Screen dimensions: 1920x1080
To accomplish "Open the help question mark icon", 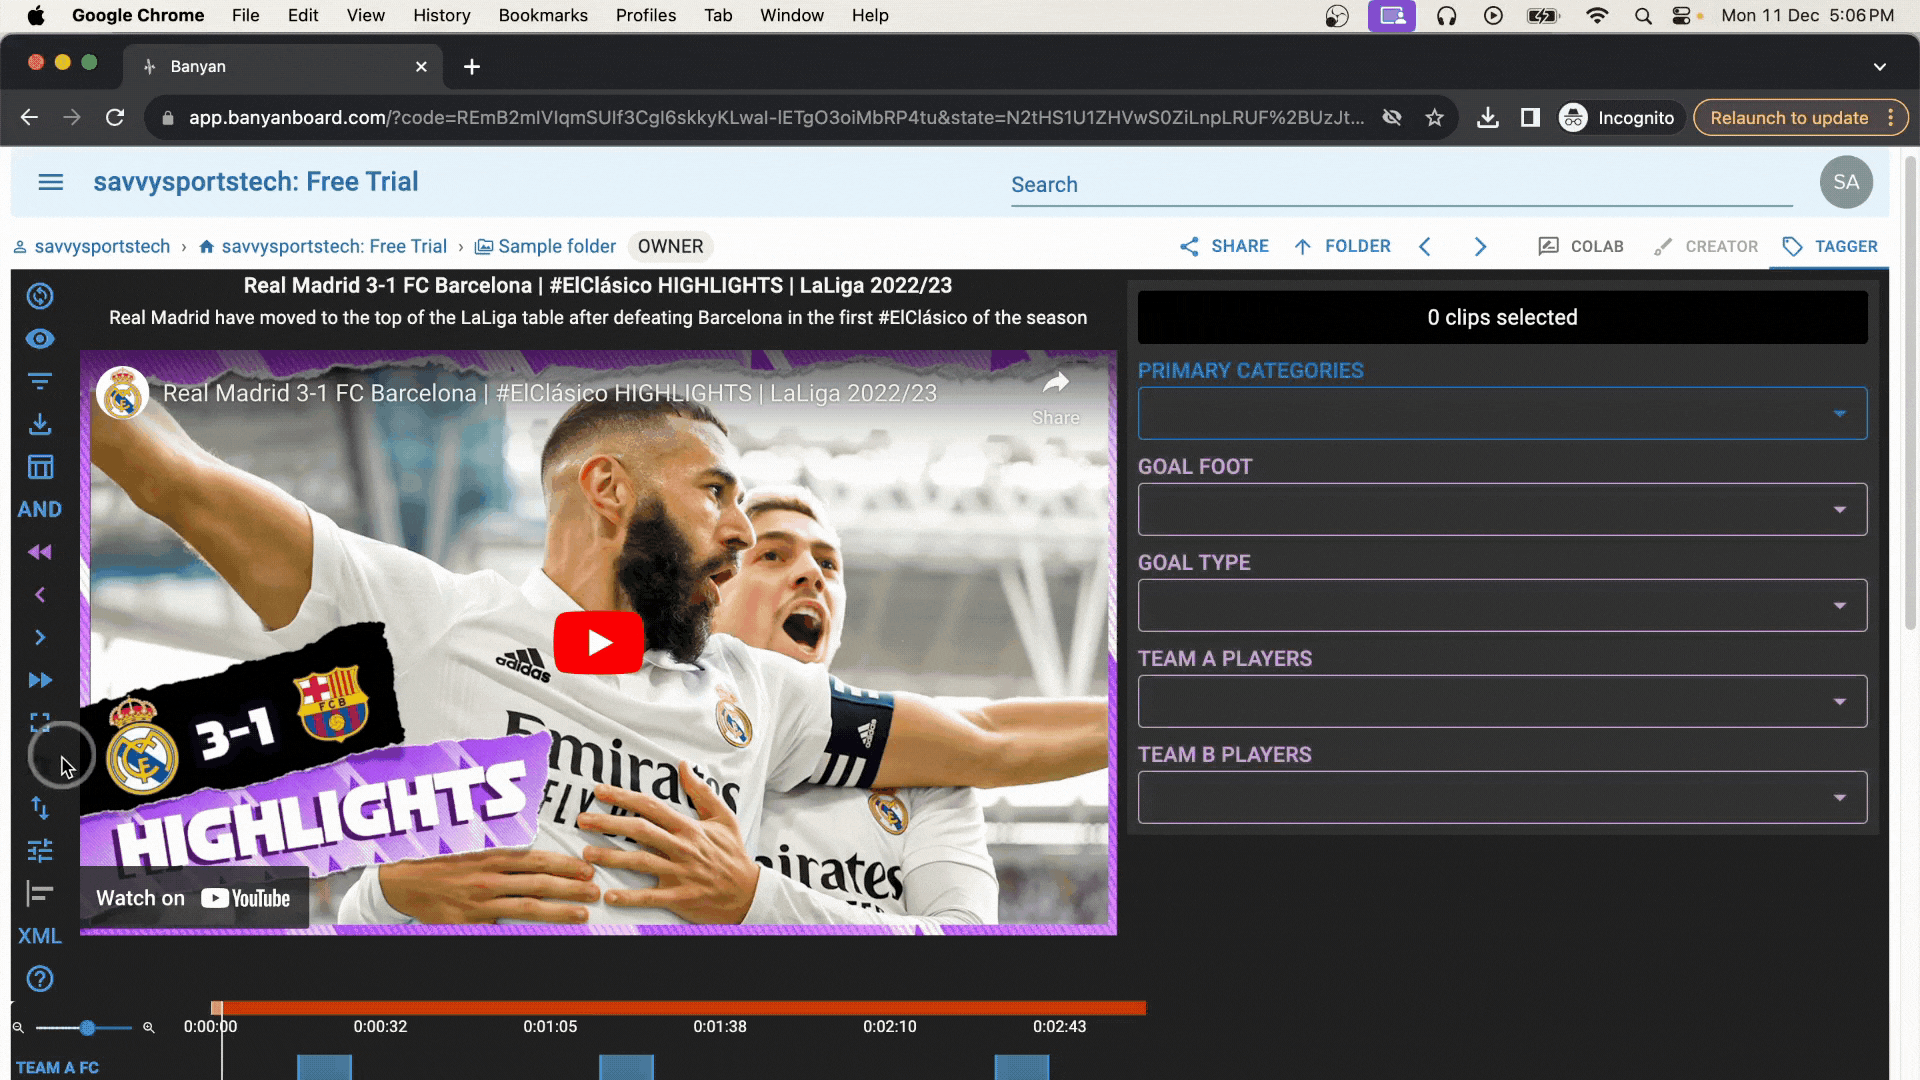I will (x=40, y=979).
